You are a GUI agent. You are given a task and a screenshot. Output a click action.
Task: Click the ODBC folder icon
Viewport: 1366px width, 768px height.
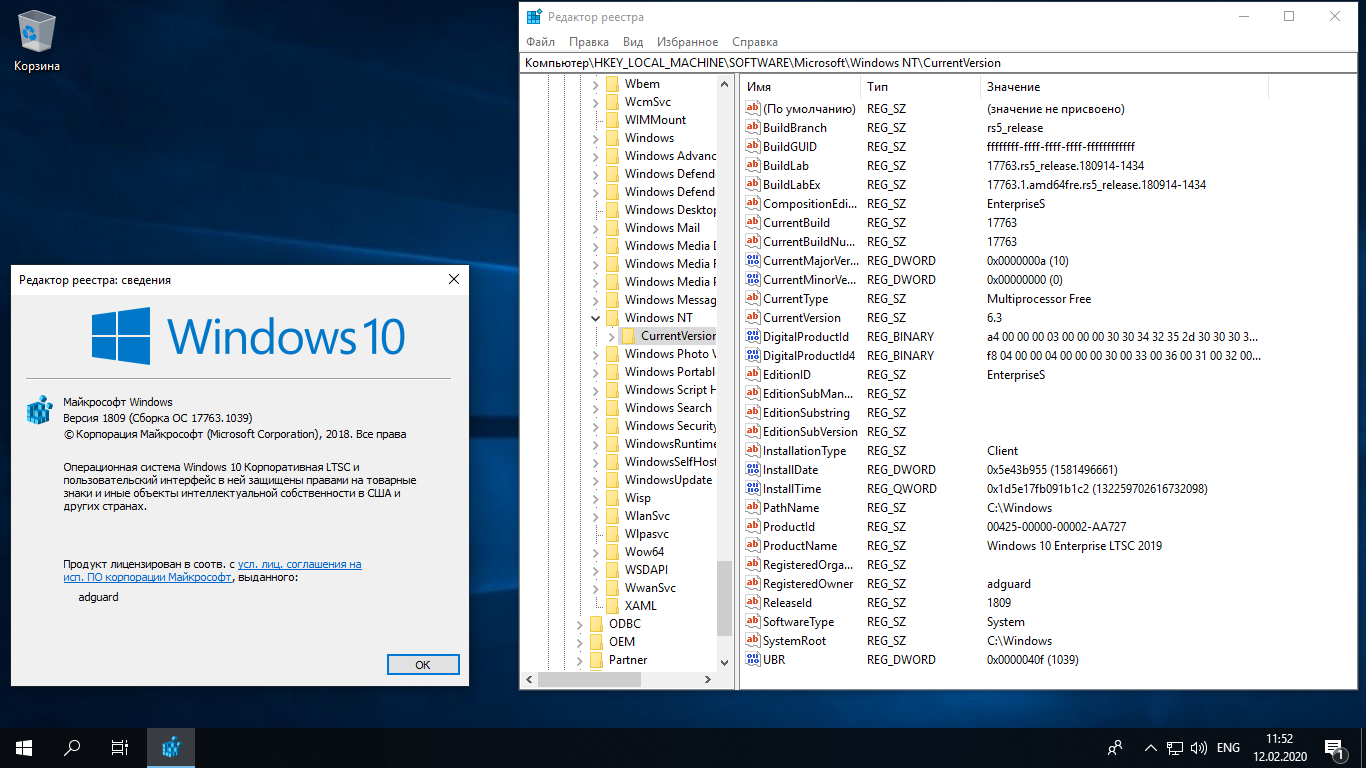596,624
